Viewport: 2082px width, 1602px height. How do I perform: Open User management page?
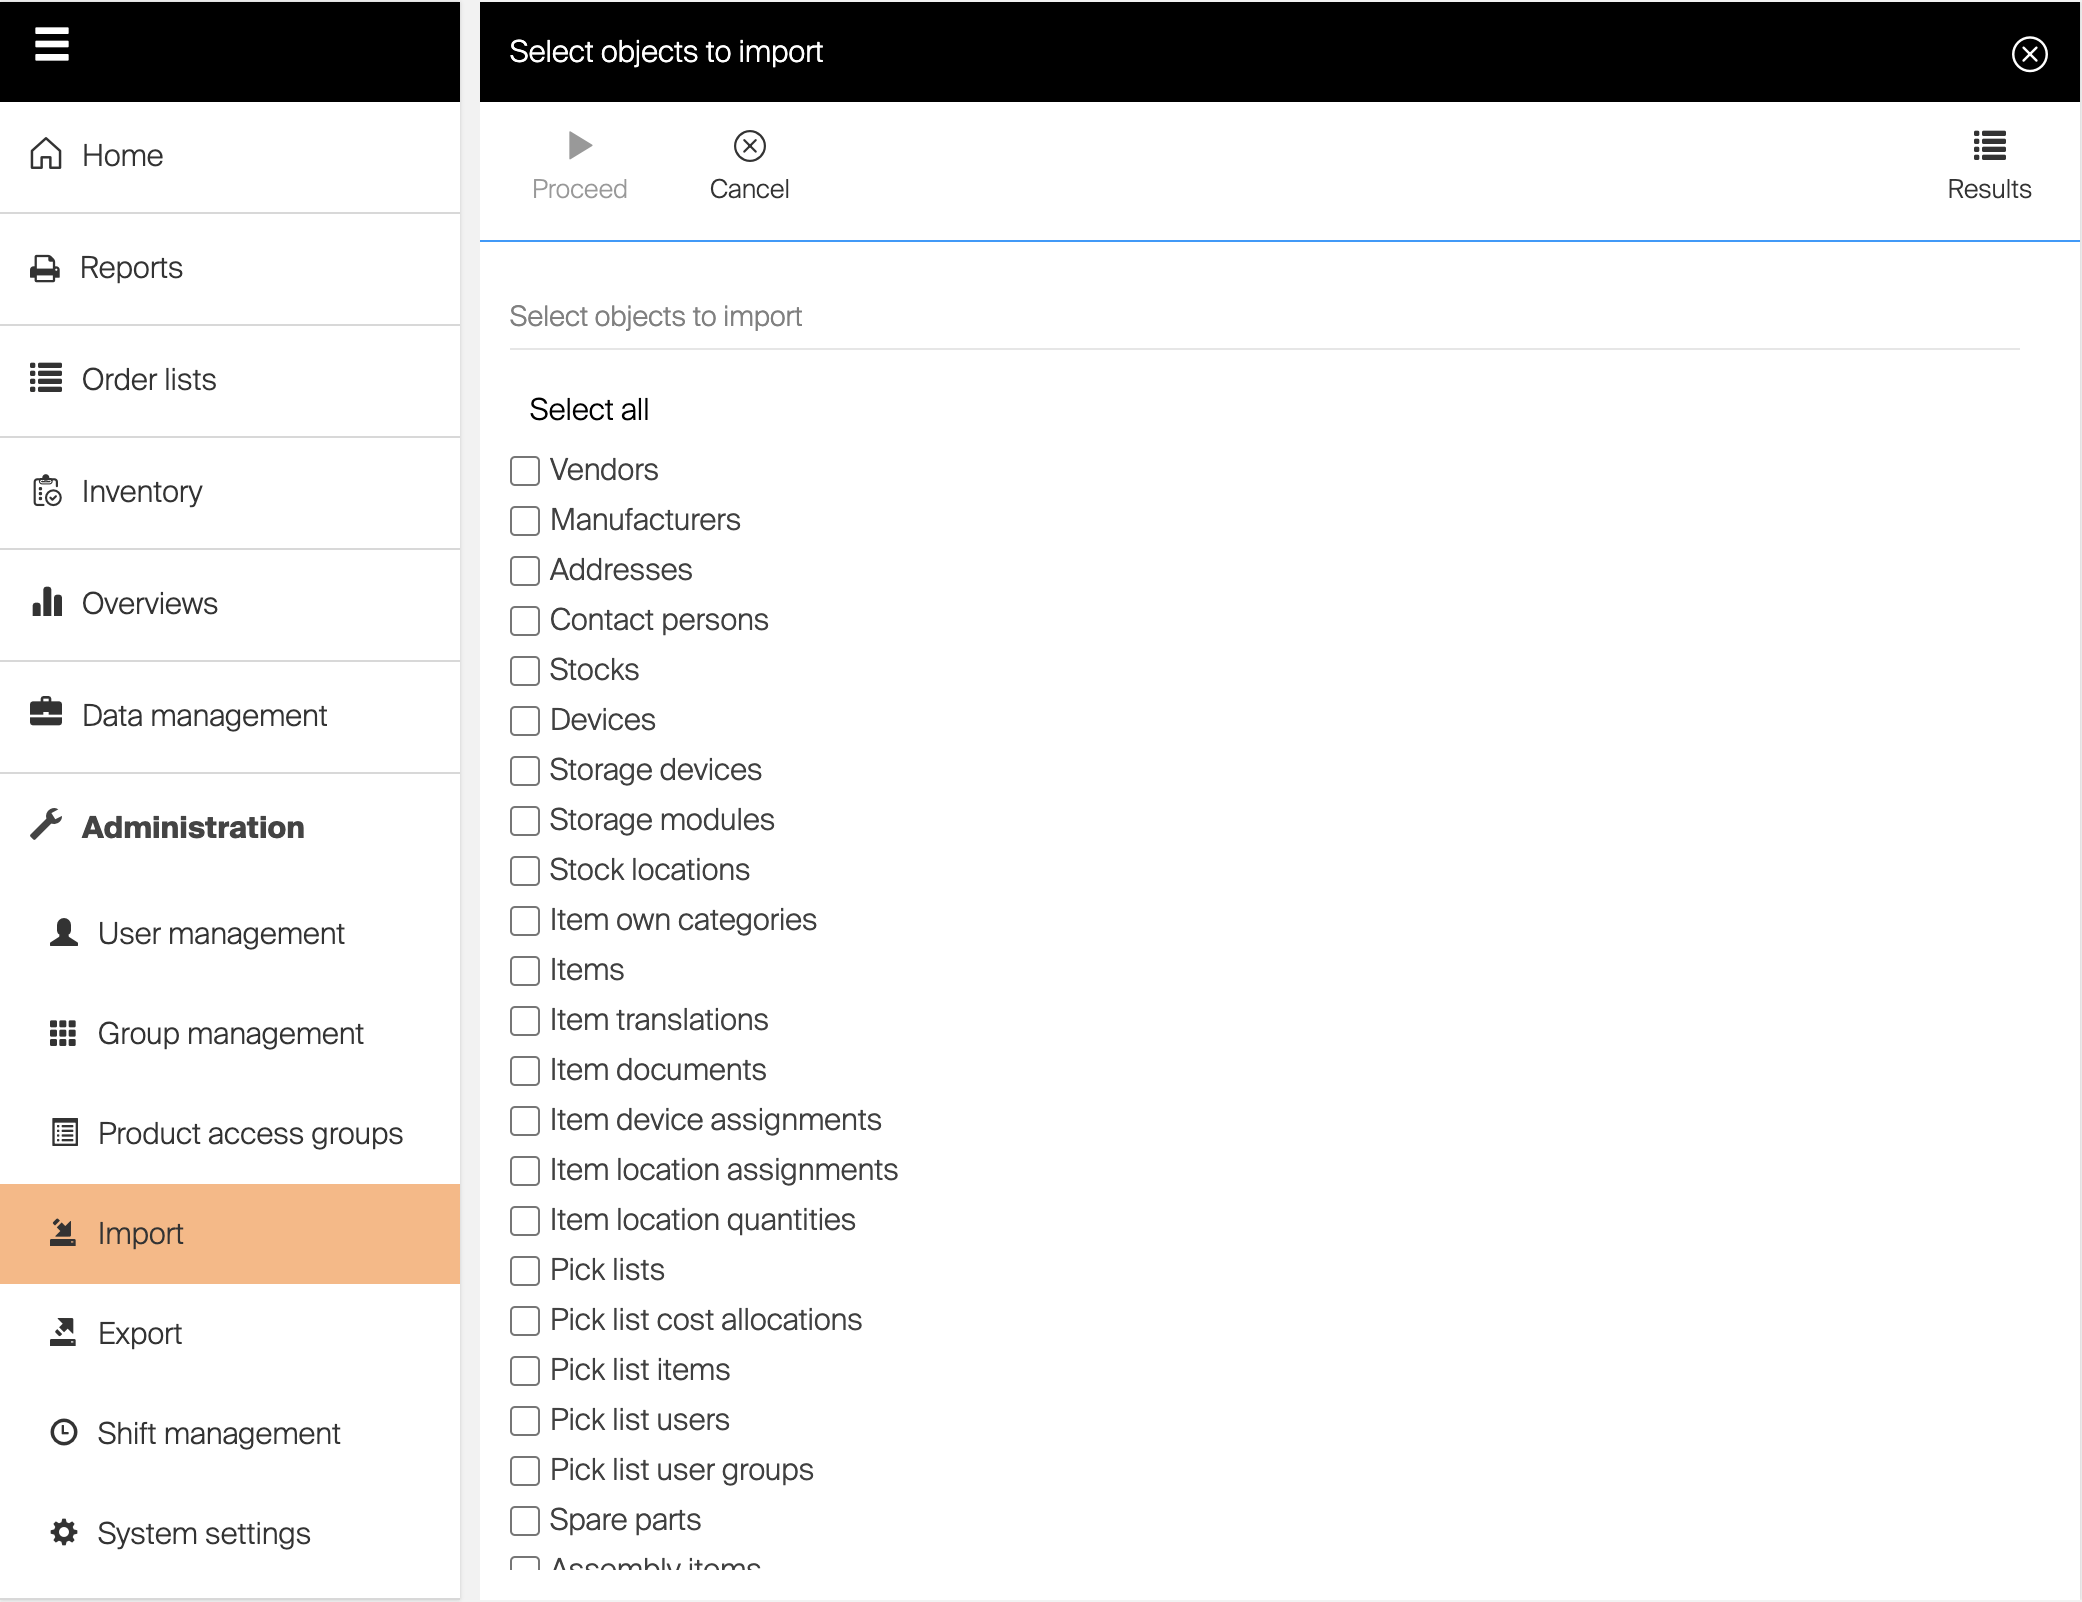coord(221,933)
